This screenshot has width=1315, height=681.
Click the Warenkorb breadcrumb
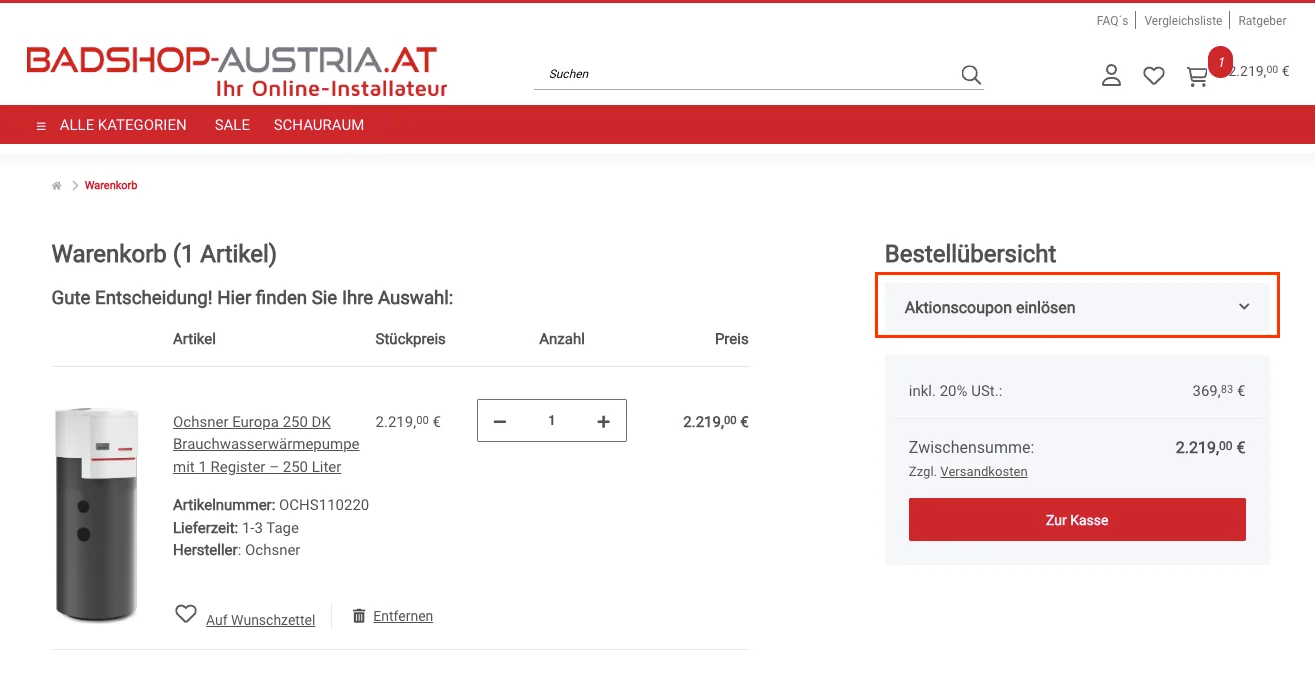click(x=111, y=186)
